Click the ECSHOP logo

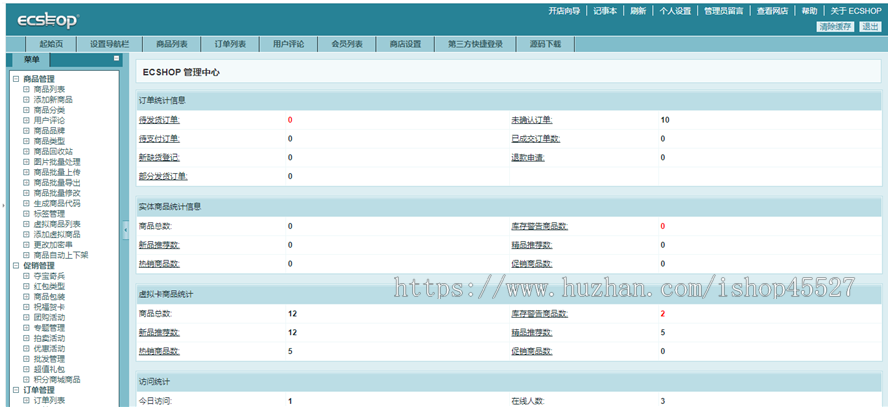48,22
